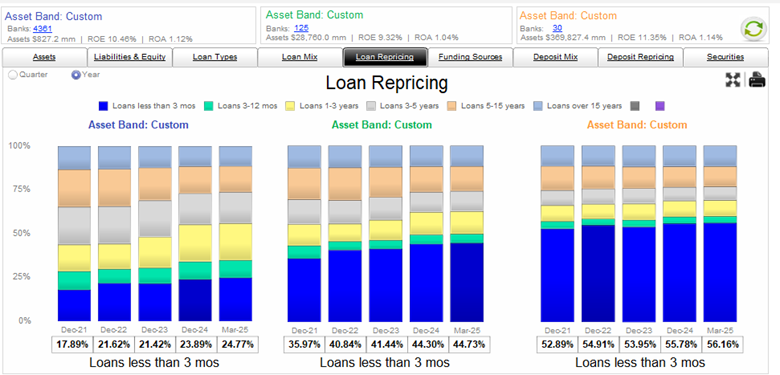Click the unlabeled dark gray legend swatch

pyautogui.click(x=635, y=106)
